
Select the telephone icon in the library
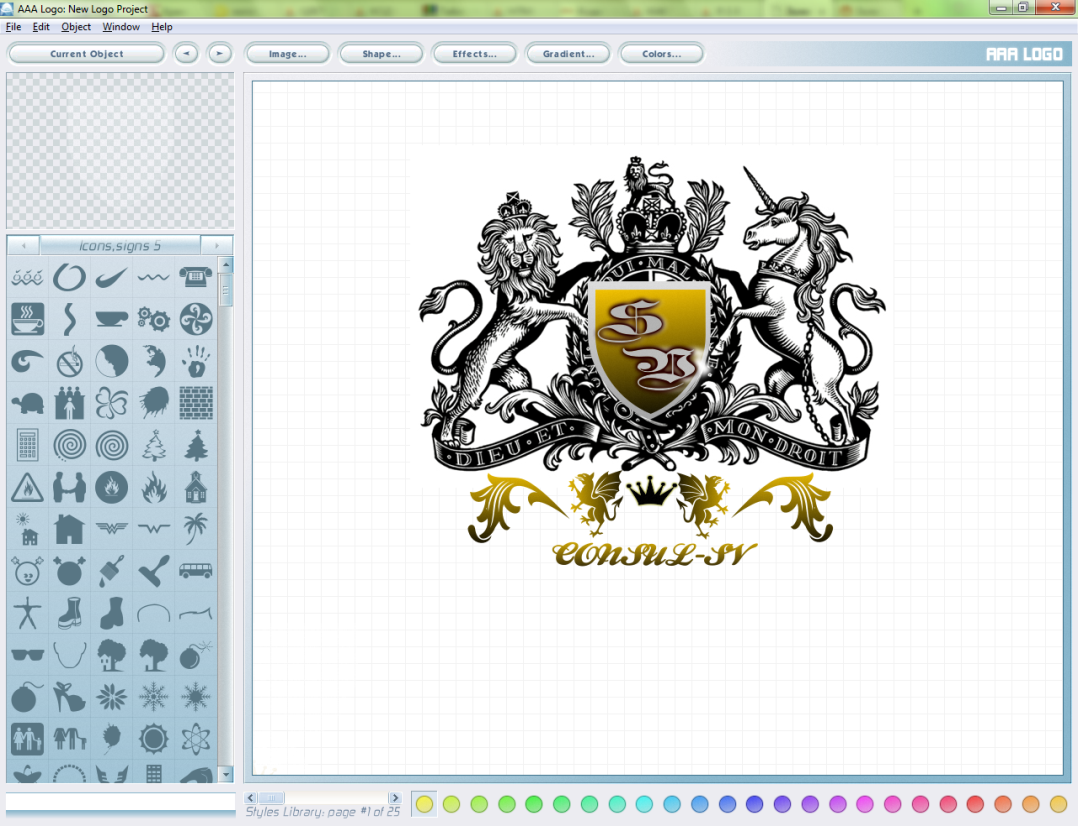point(196,277)
